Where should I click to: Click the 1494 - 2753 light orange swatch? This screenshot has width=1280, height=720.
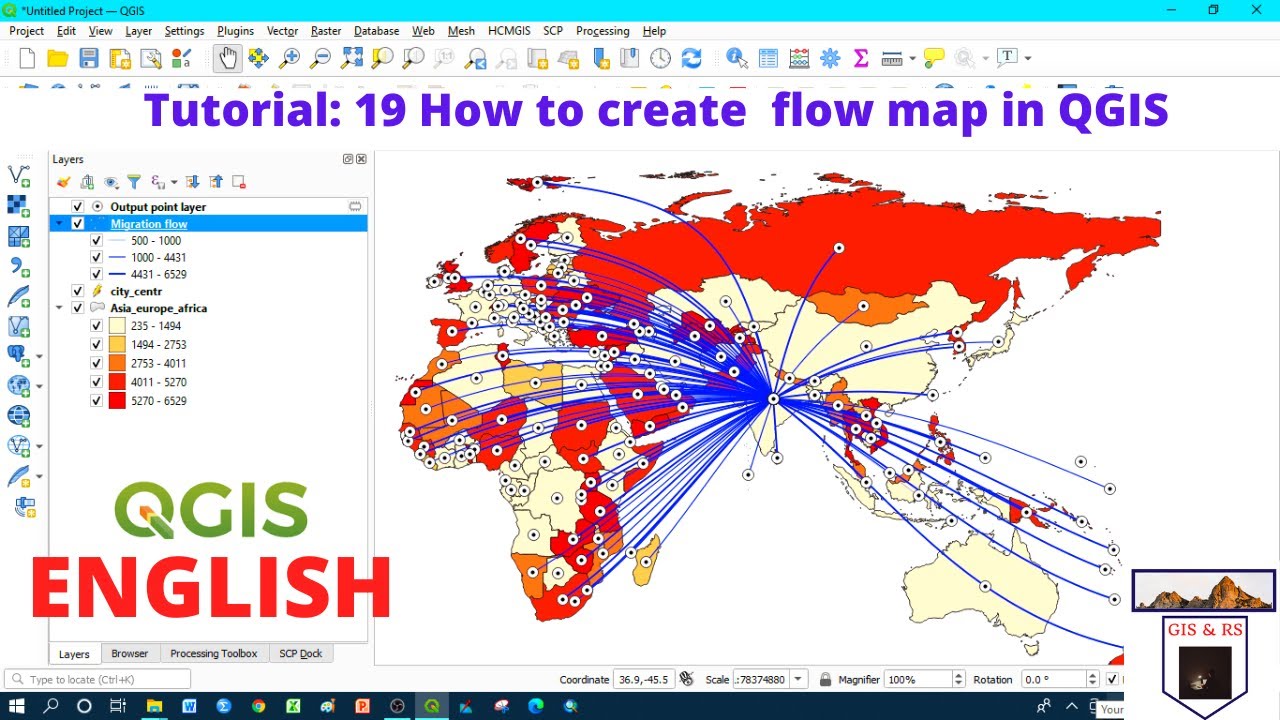[117, 345]
